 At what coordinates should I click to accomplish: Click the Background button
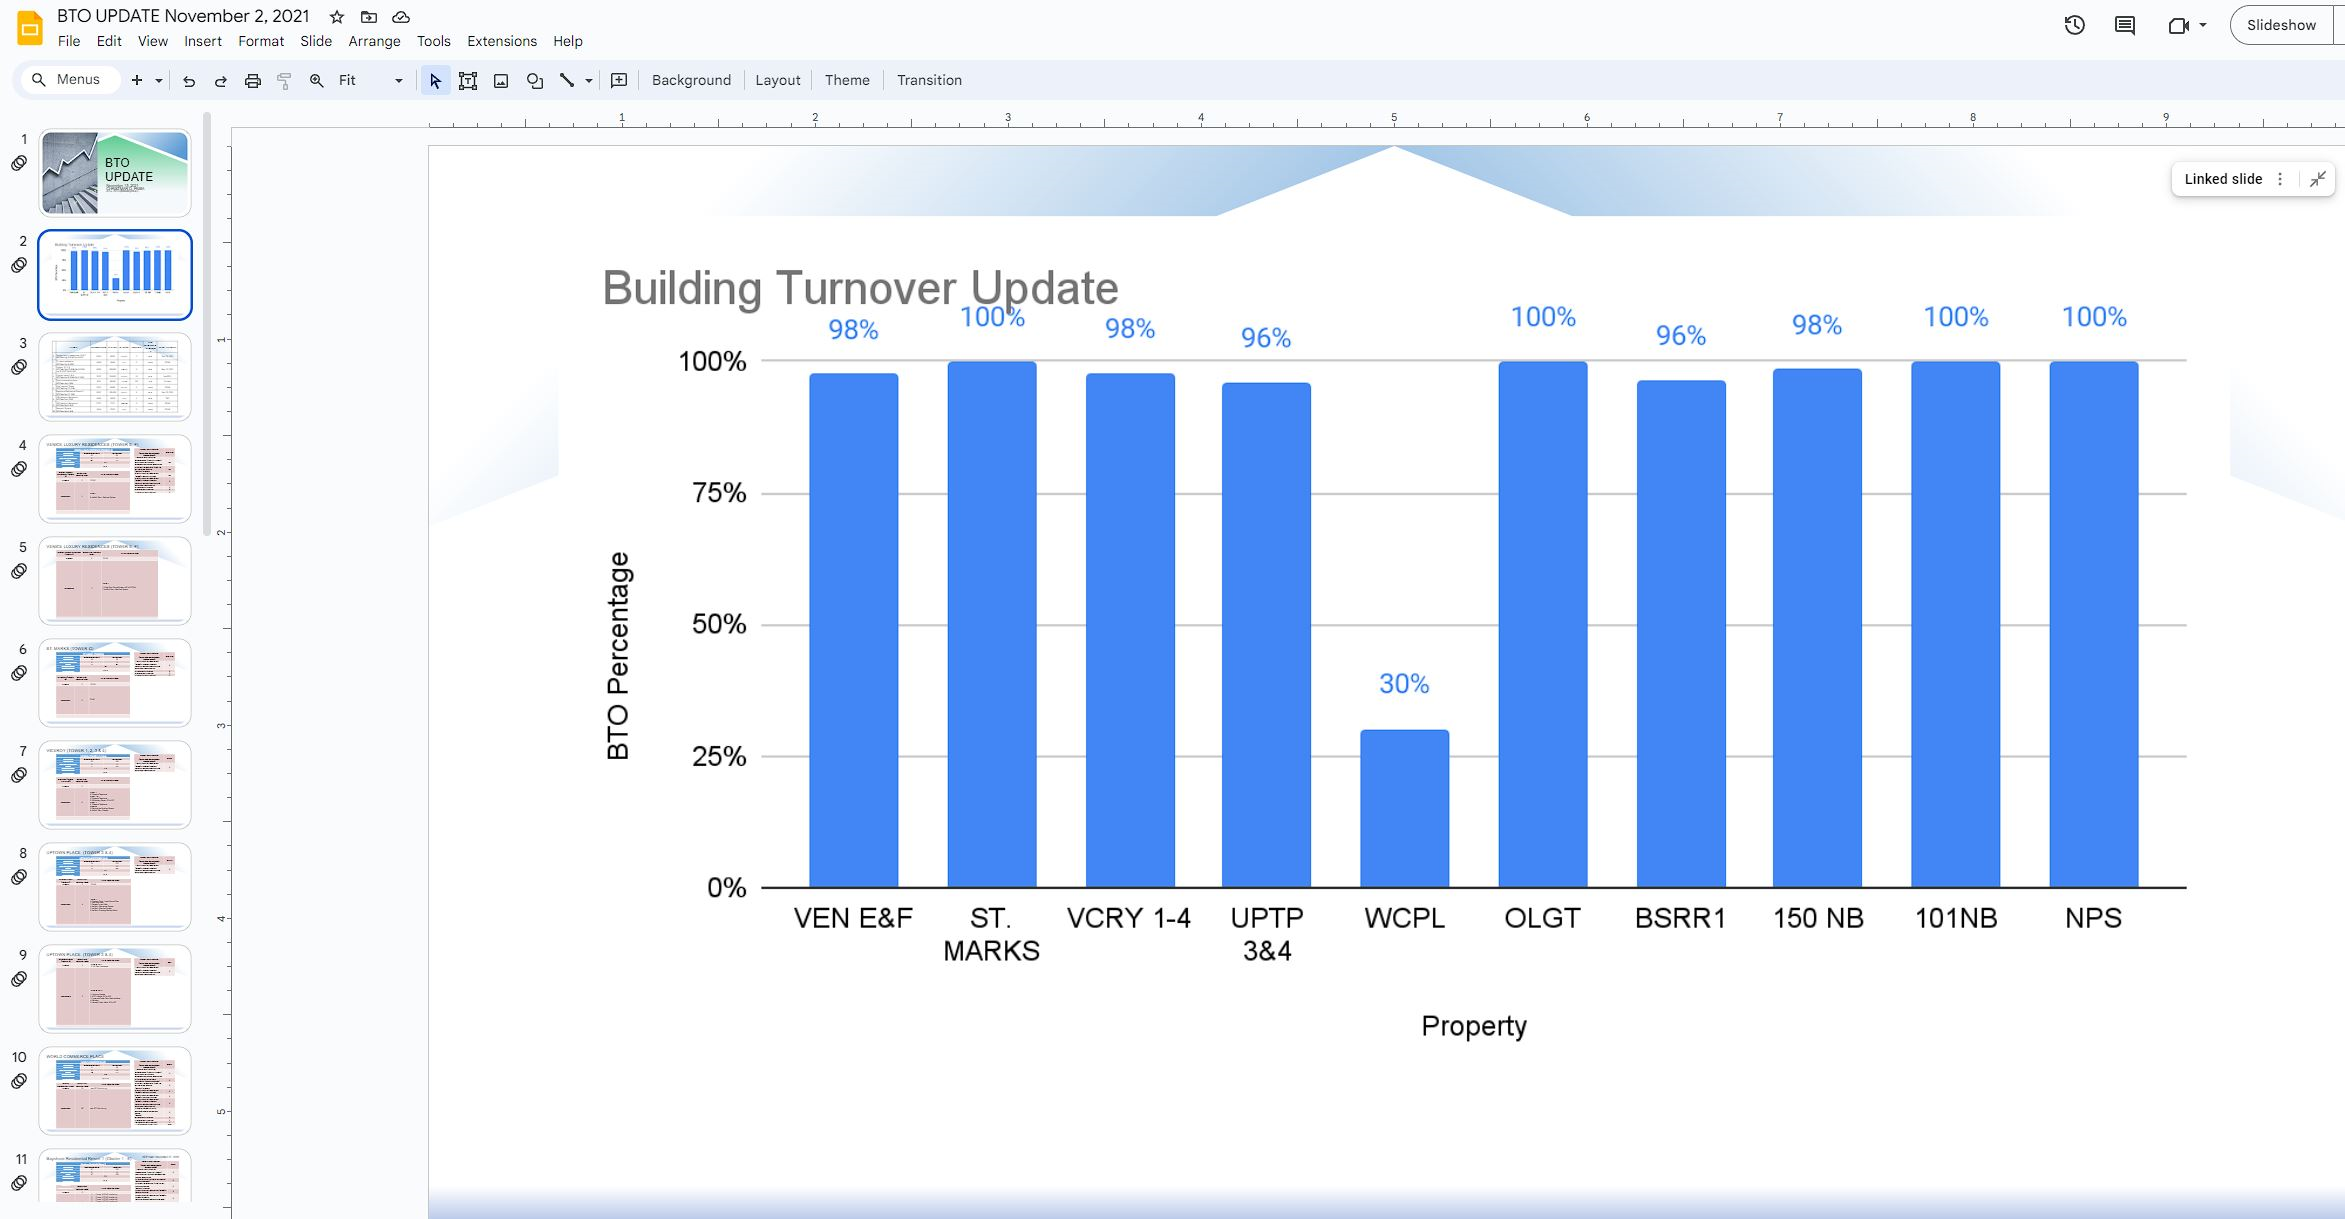coord(691,80)
